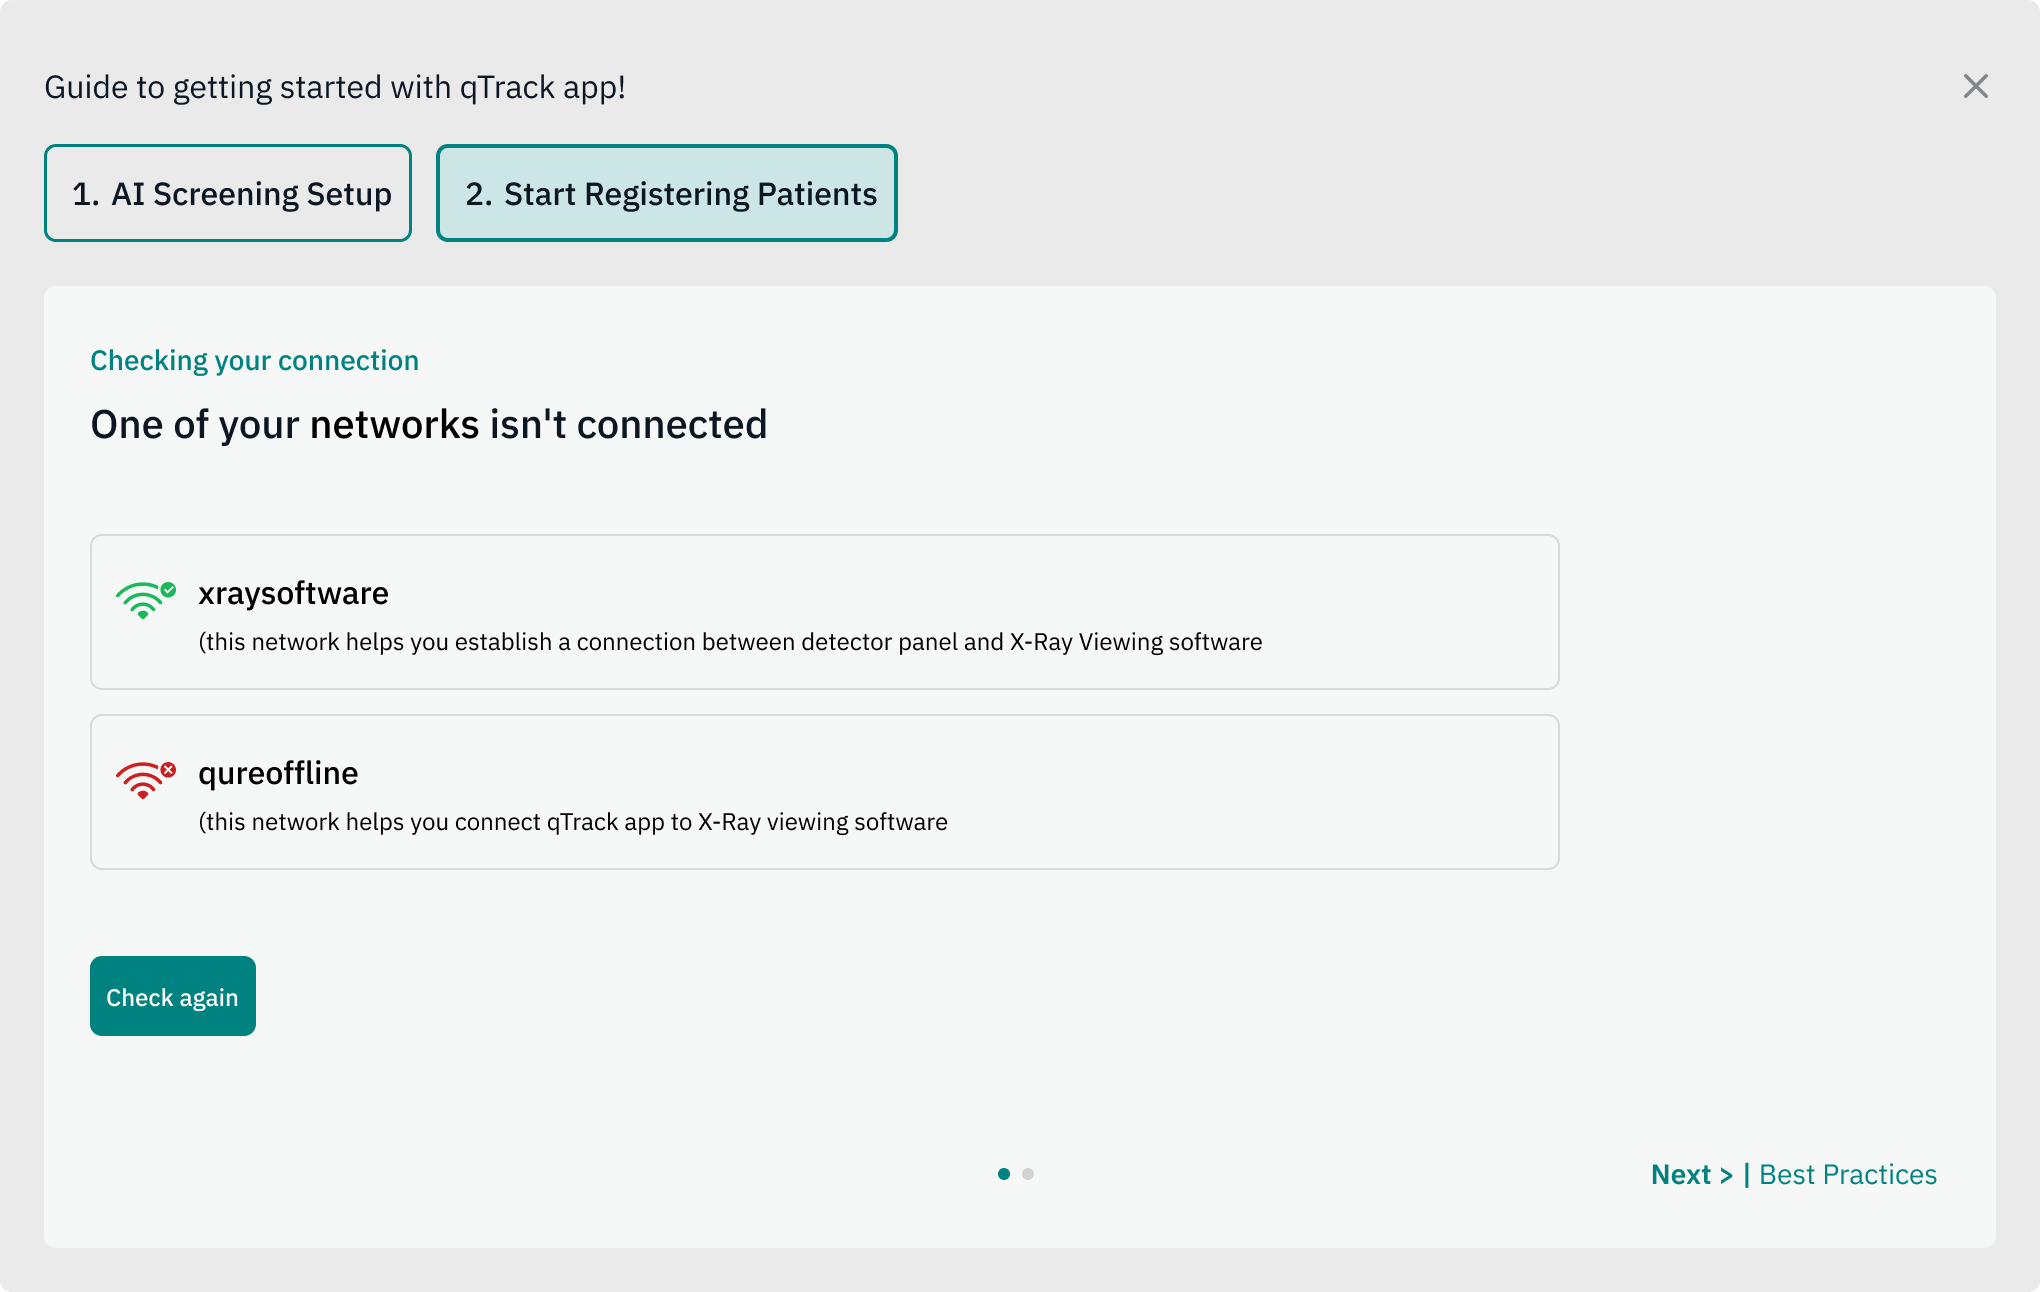Select the first pagination dot
This screenshot has width=2040, height=1292.
pyautogui.click(x=1004, y=1174)
